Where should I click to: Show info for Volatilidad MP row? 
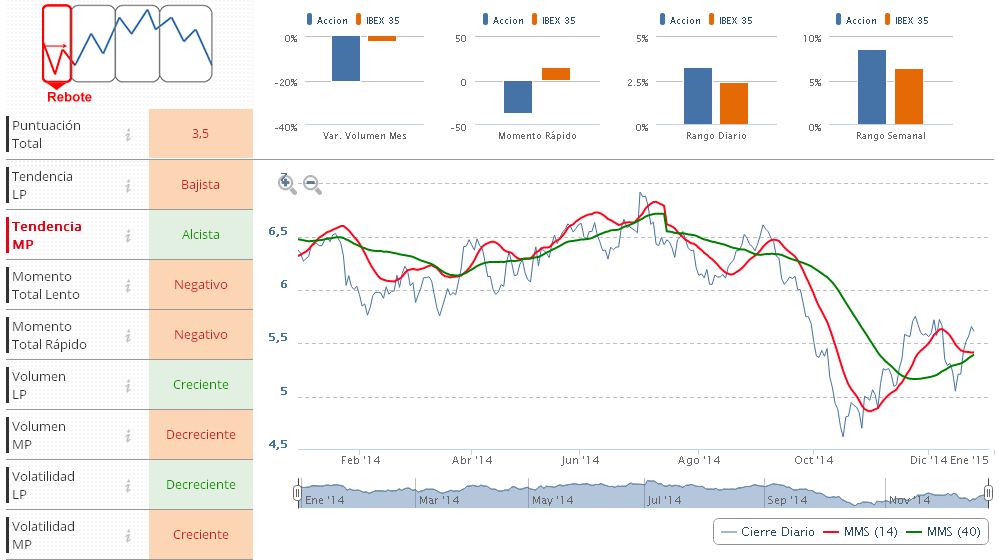pos(128,535)
